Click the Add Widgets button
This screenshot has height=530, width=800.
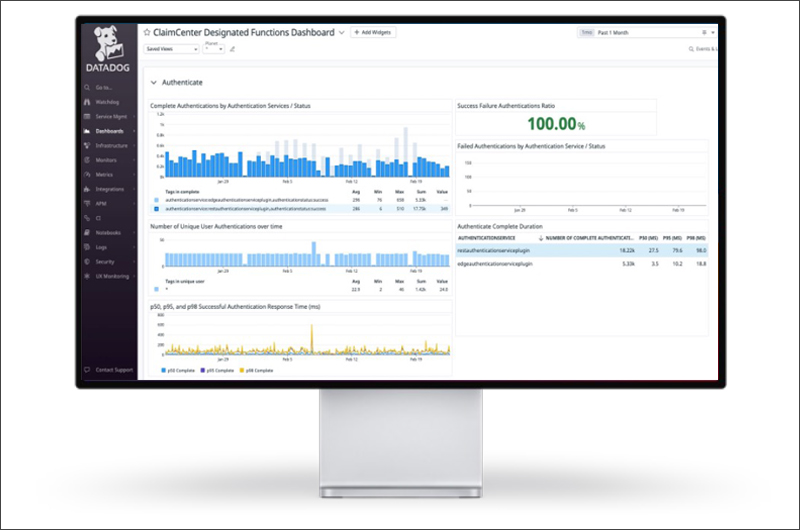coord(374,33)
